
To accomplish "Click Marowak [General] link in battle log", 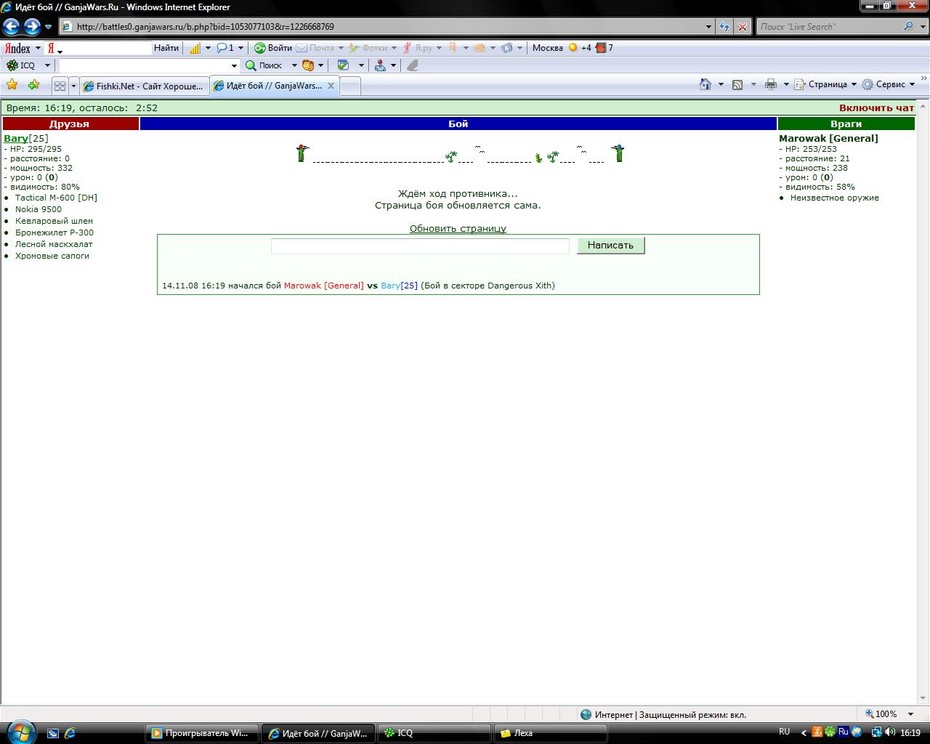I will (324, 285).
